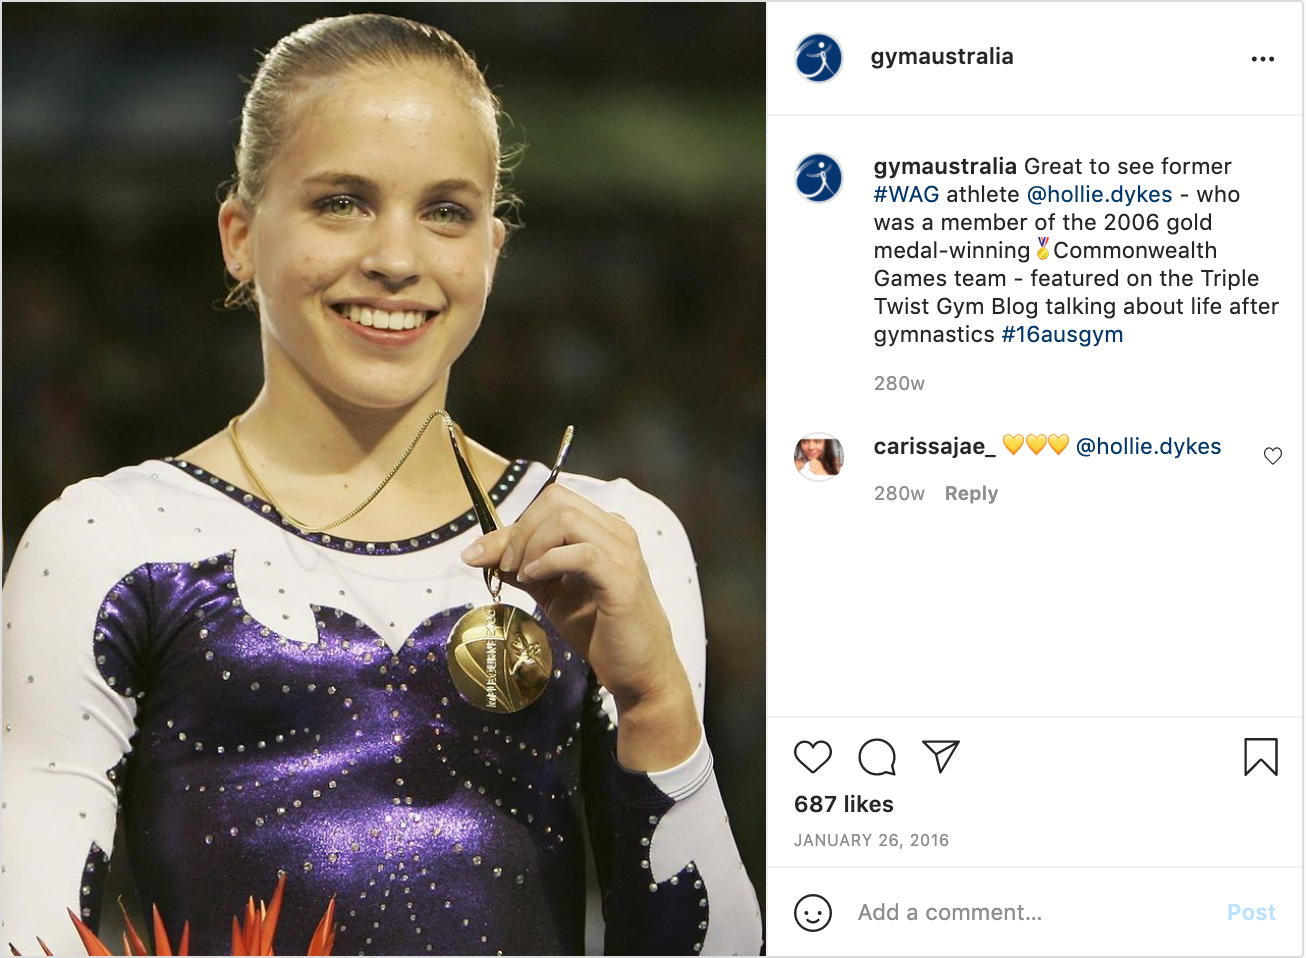Like the post with the heart icon
This screenshot has height=958, width=1306.
click(813, 757)
